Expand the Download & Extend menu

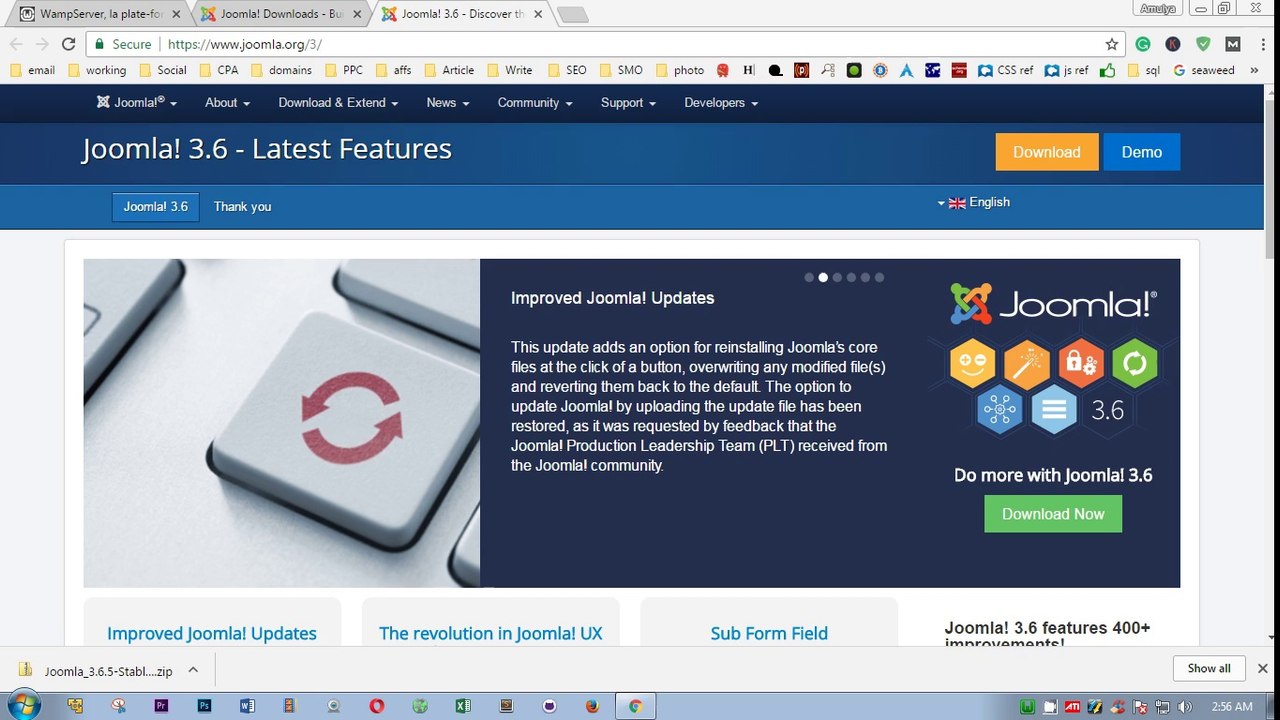338,102
